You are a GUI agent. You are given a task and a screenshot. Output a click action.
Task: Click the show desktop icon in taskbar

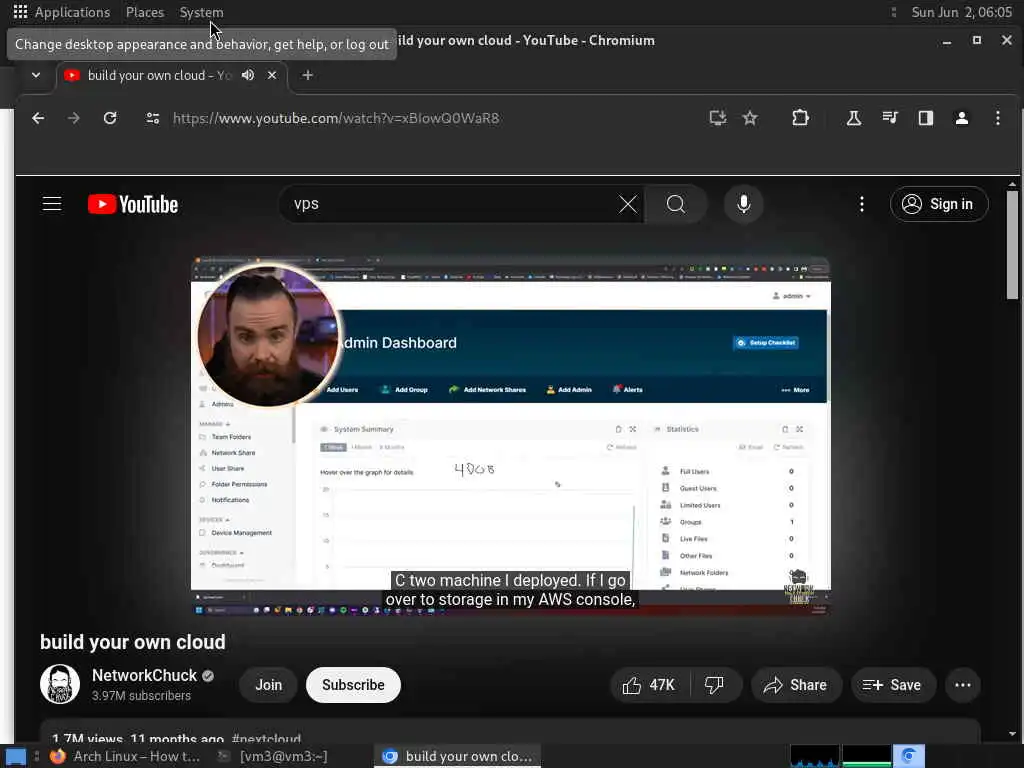(x=16, y=757)
